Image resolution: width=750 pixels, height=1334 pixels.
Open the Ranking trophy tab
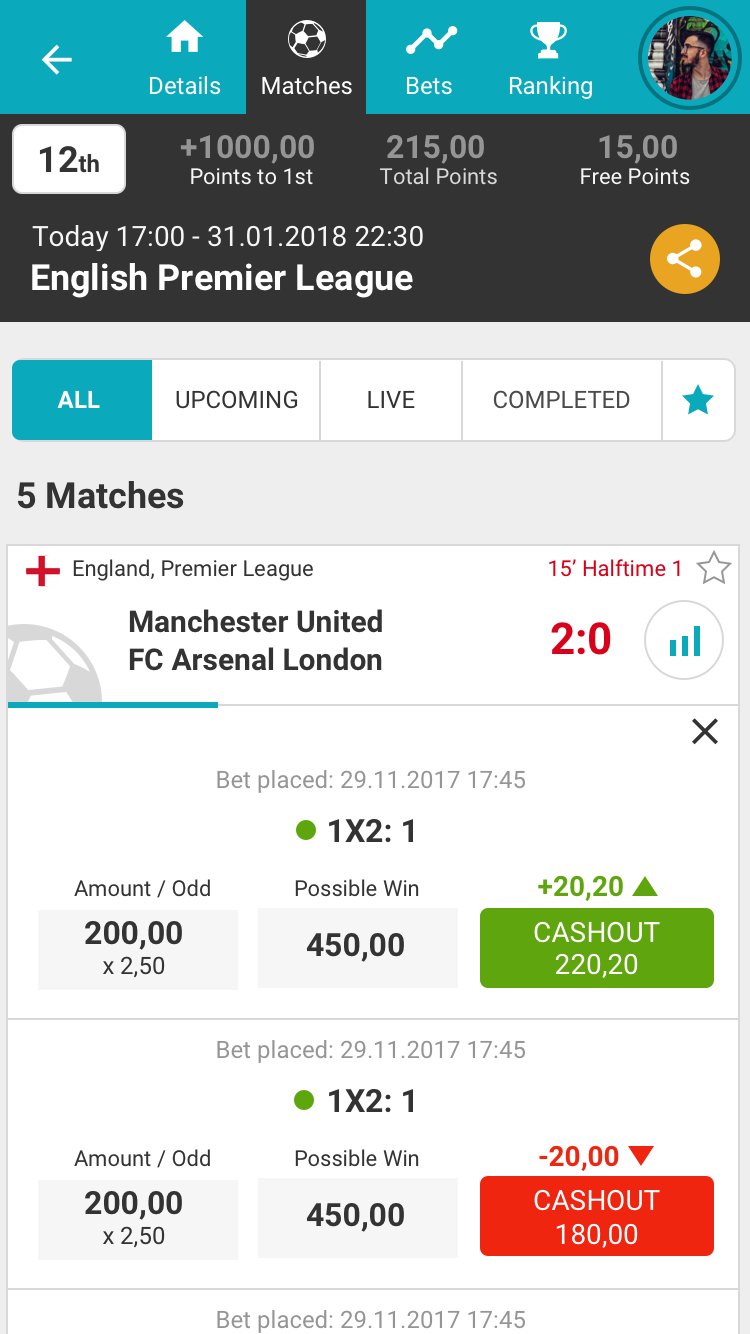(550, 58)
